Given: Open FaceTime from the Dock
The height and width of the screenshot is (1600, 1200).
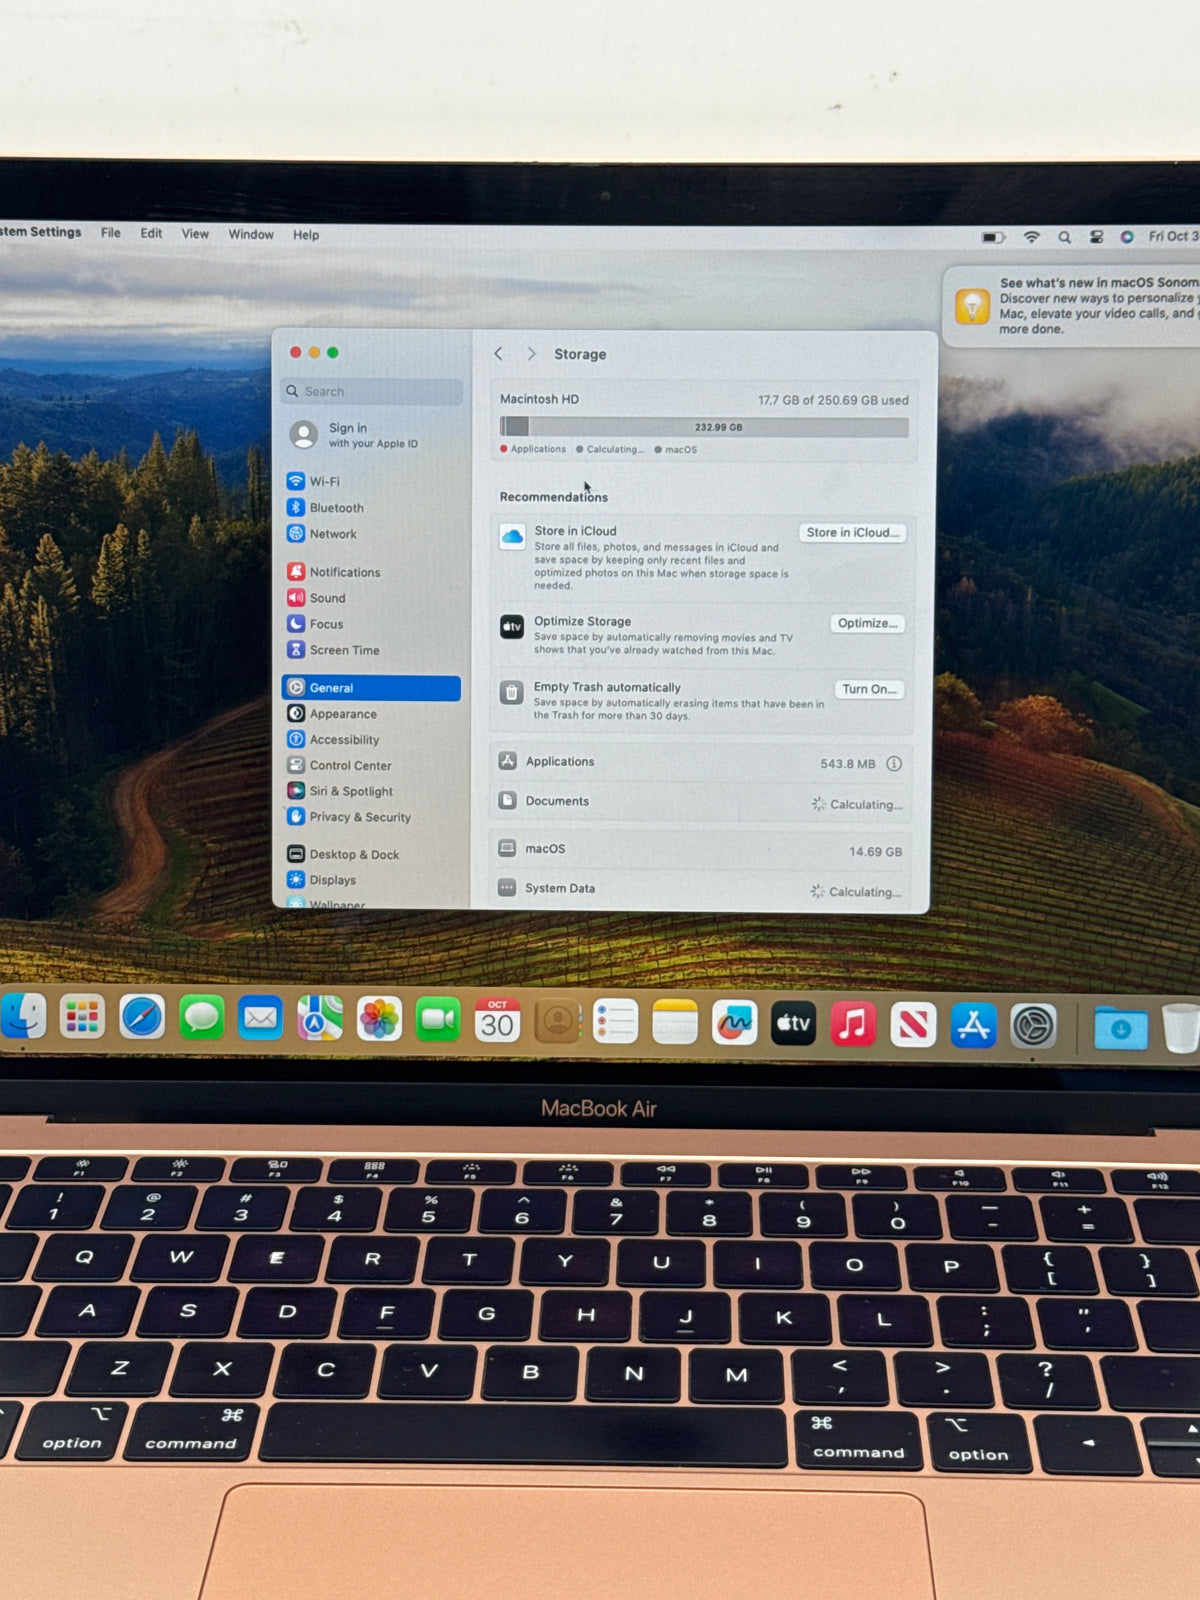Looking at the screenshot, I should point(438,1020).
